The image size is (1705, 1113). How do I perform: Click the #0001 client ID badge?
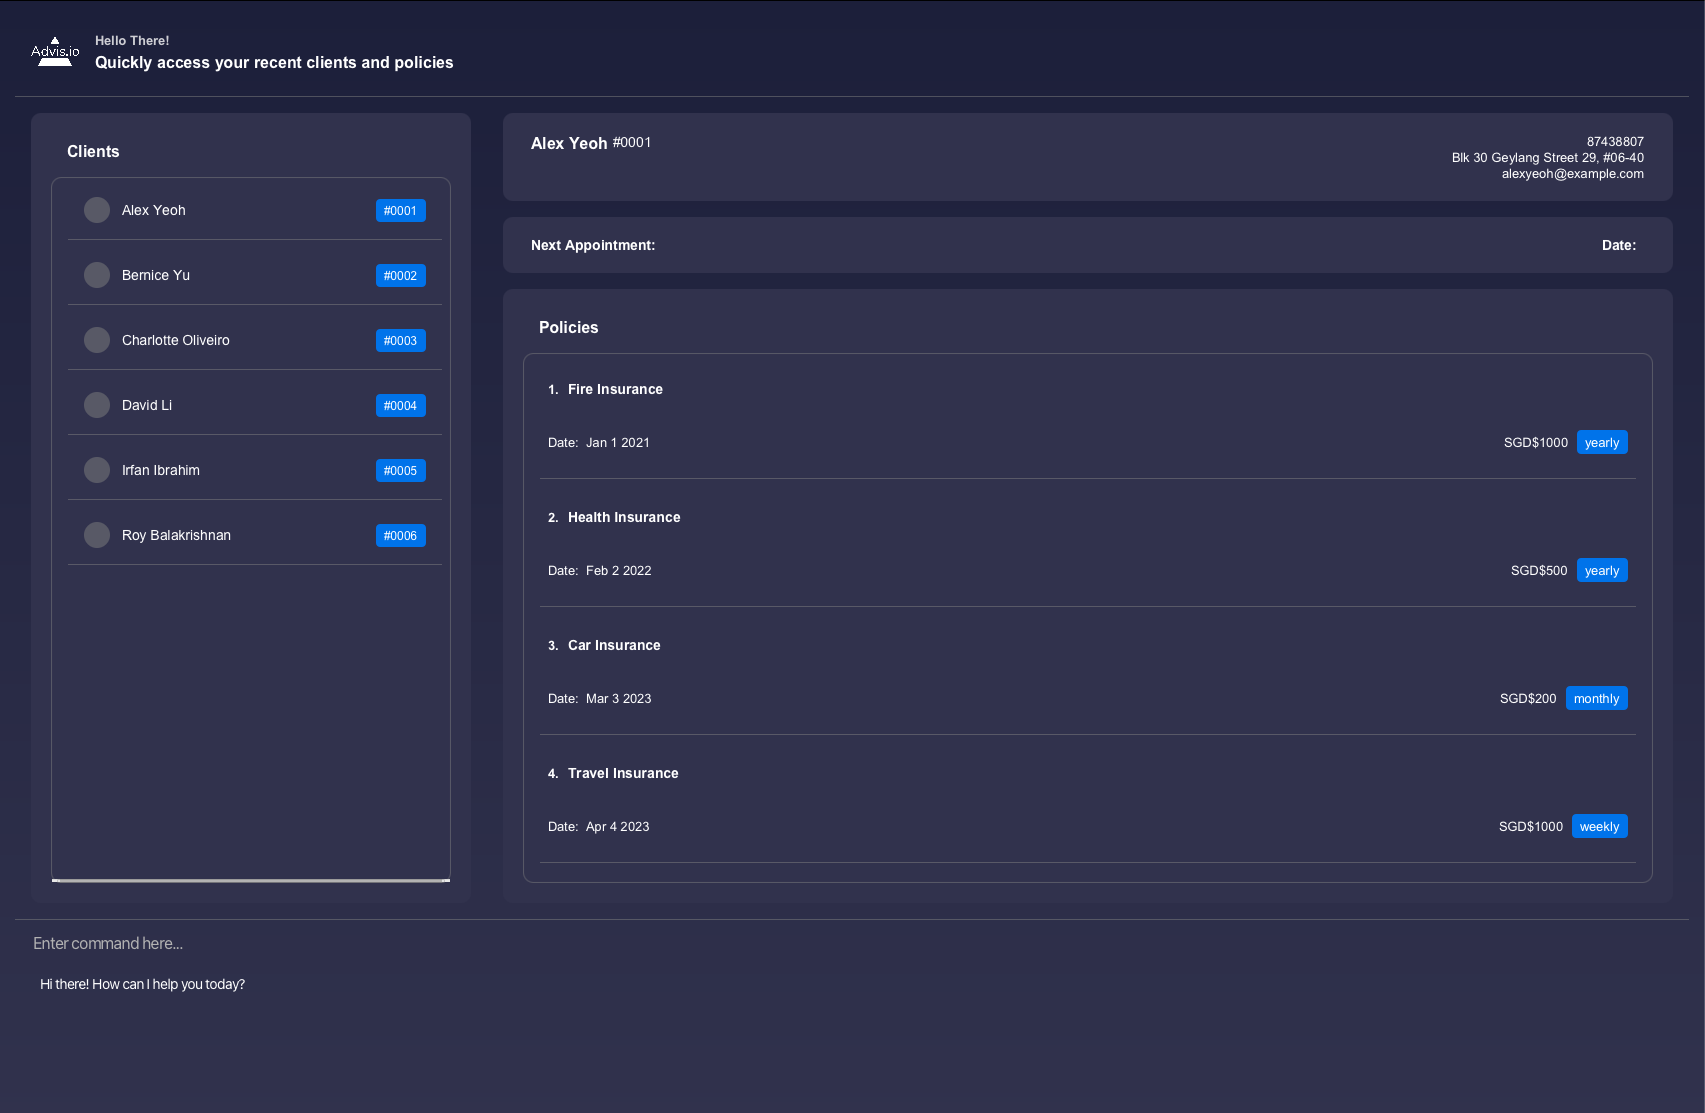click(x=401, y=211)
